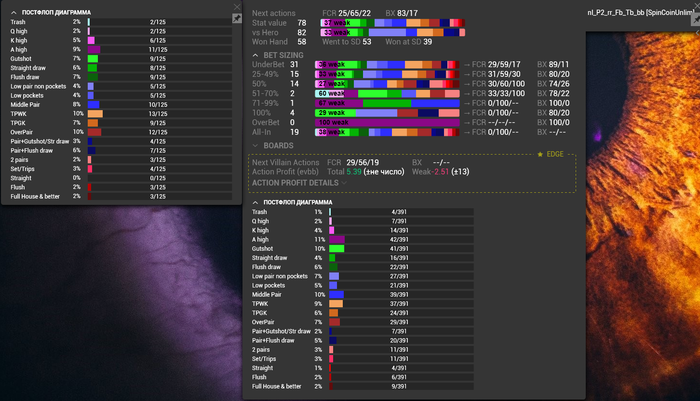Click the Won at SD 39 stat
The height and width of the screenshot is (401, 700).
point(408,42)
